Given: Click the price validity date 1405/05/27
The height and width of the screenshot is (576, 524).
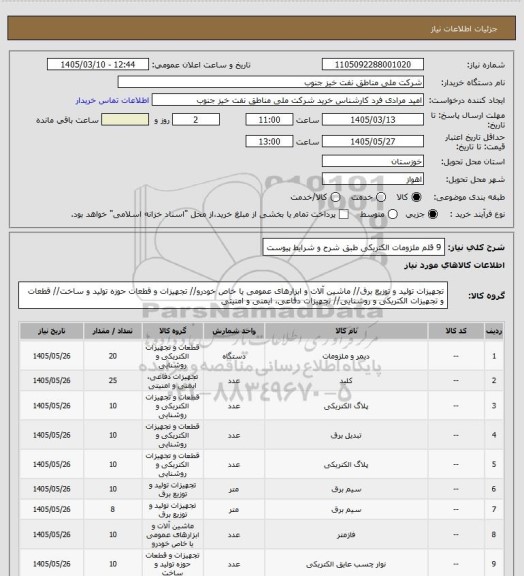Looking at the screenshot, I should (x=373, y=141).
